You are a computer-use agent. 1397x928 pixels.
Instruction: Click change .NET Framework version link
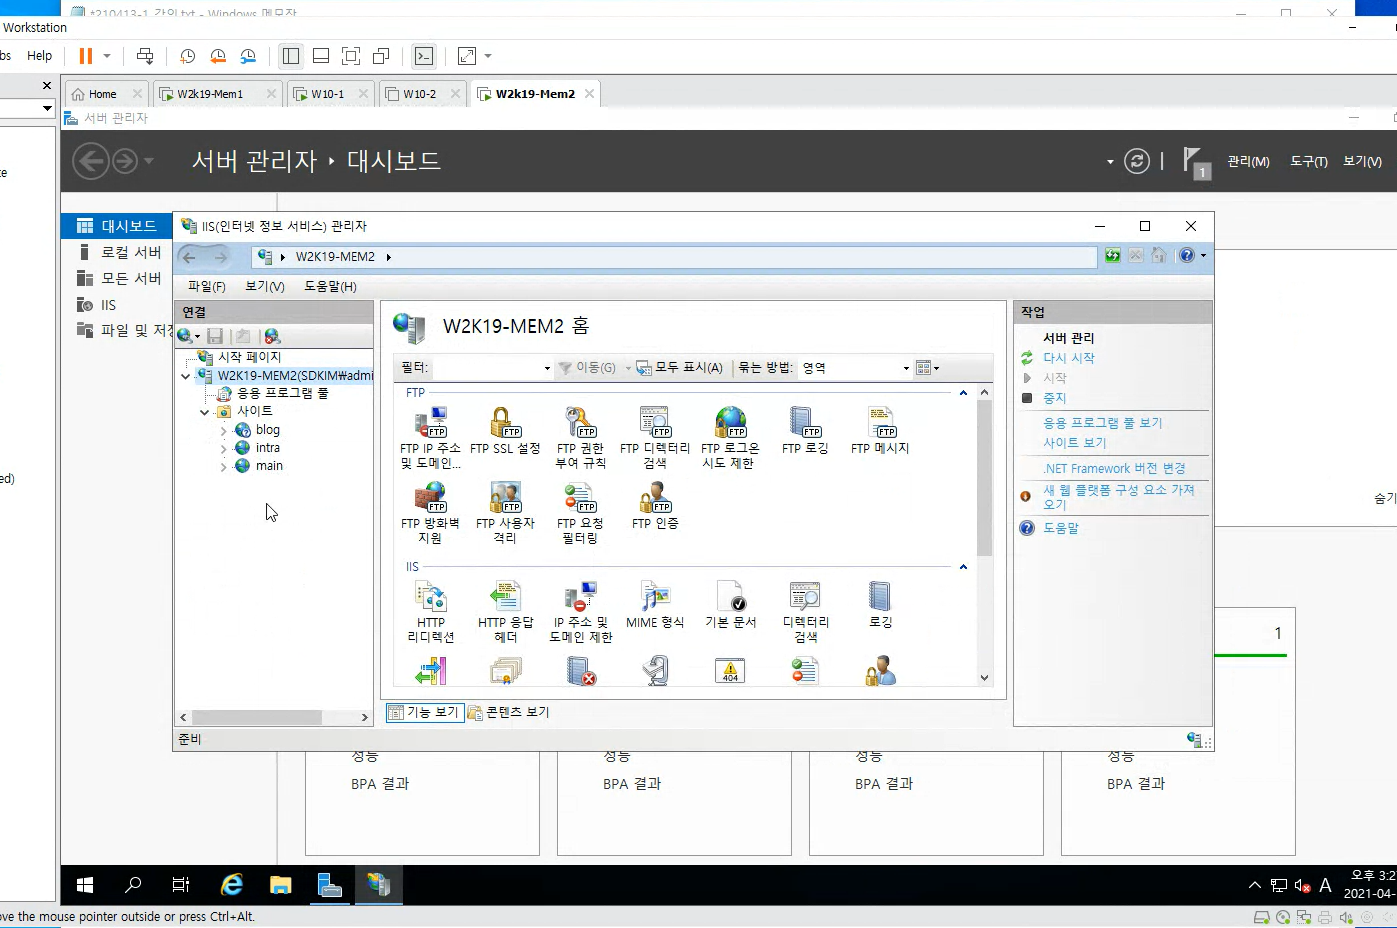pos(1114,468)
